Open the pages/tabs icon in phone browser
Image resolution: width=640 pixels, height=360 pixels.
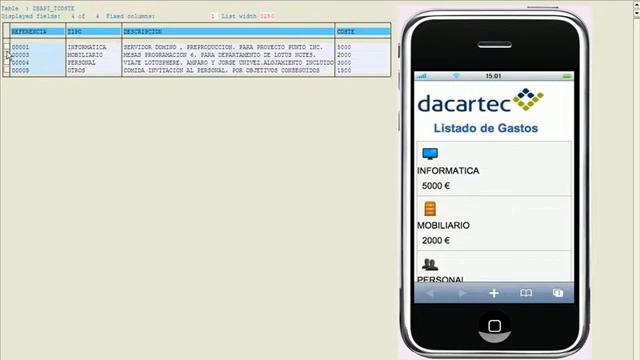pos(558,293)
